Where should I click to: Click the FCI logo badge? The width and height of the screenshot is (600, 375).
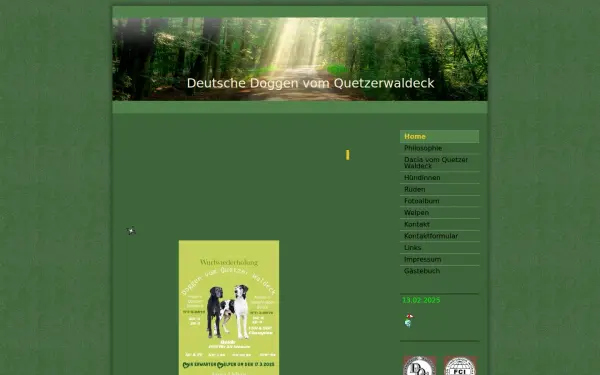tap(460, 366)
